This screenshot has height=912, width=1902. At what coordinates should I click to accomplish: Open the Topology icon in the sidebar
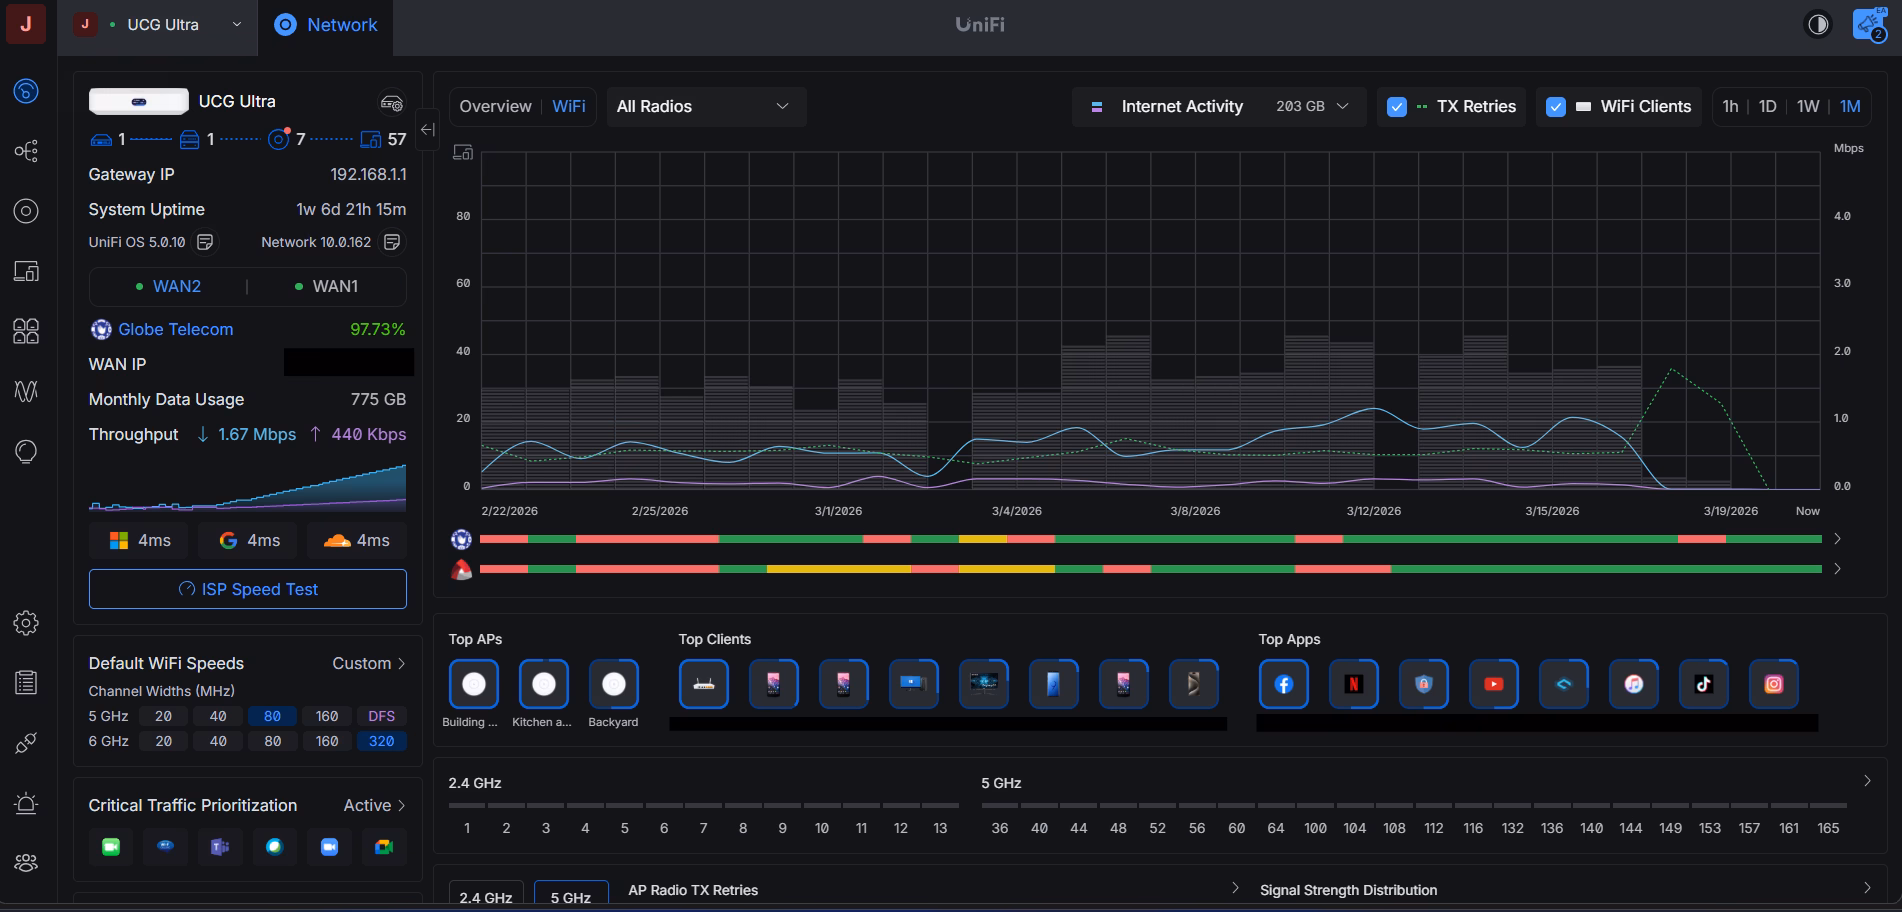[26, 151]
